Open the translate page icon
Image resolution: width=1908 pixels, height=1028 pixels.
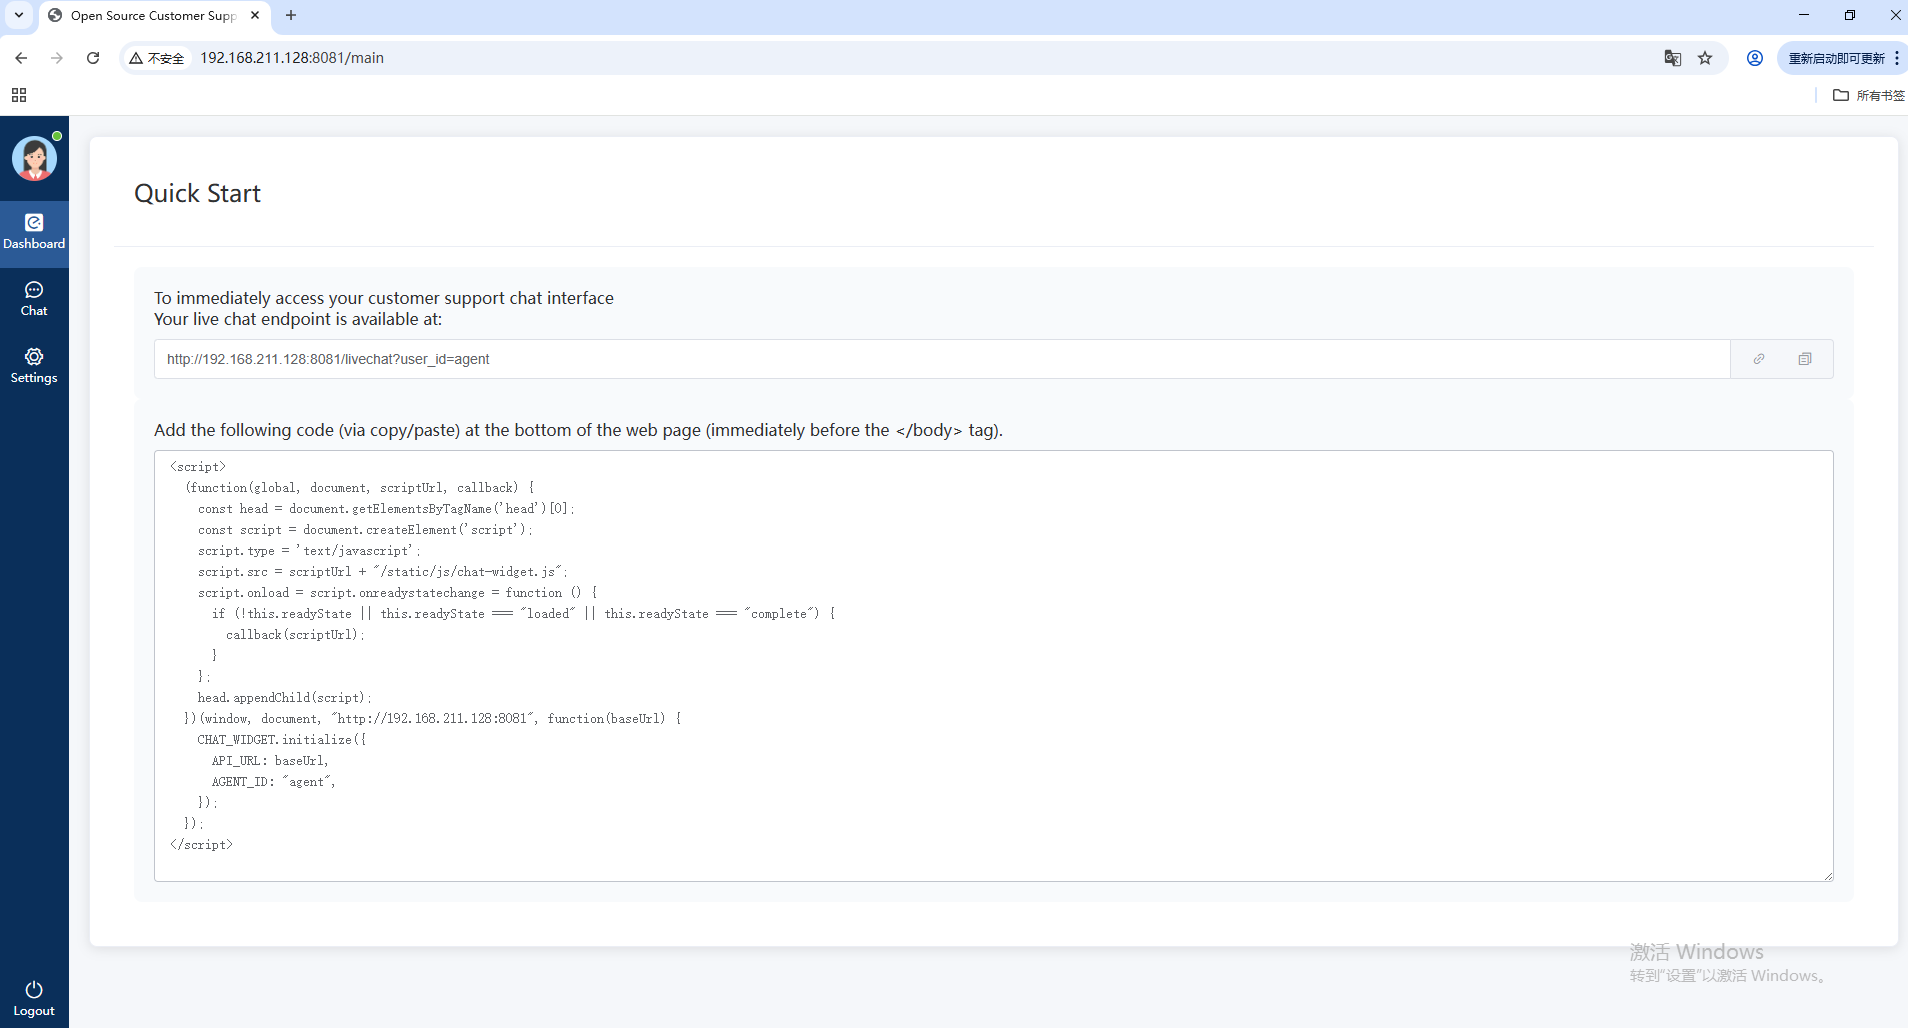pyautogui.click(x=1673, y=58)
